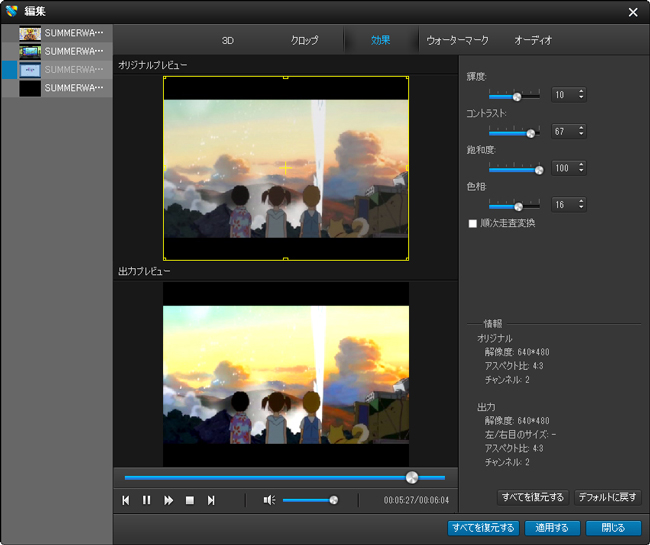The width and height of the screenshot is (650, 545).
Task: Select the first SUMMERWA clip thumbnail
Action: [x=30, y=33]
